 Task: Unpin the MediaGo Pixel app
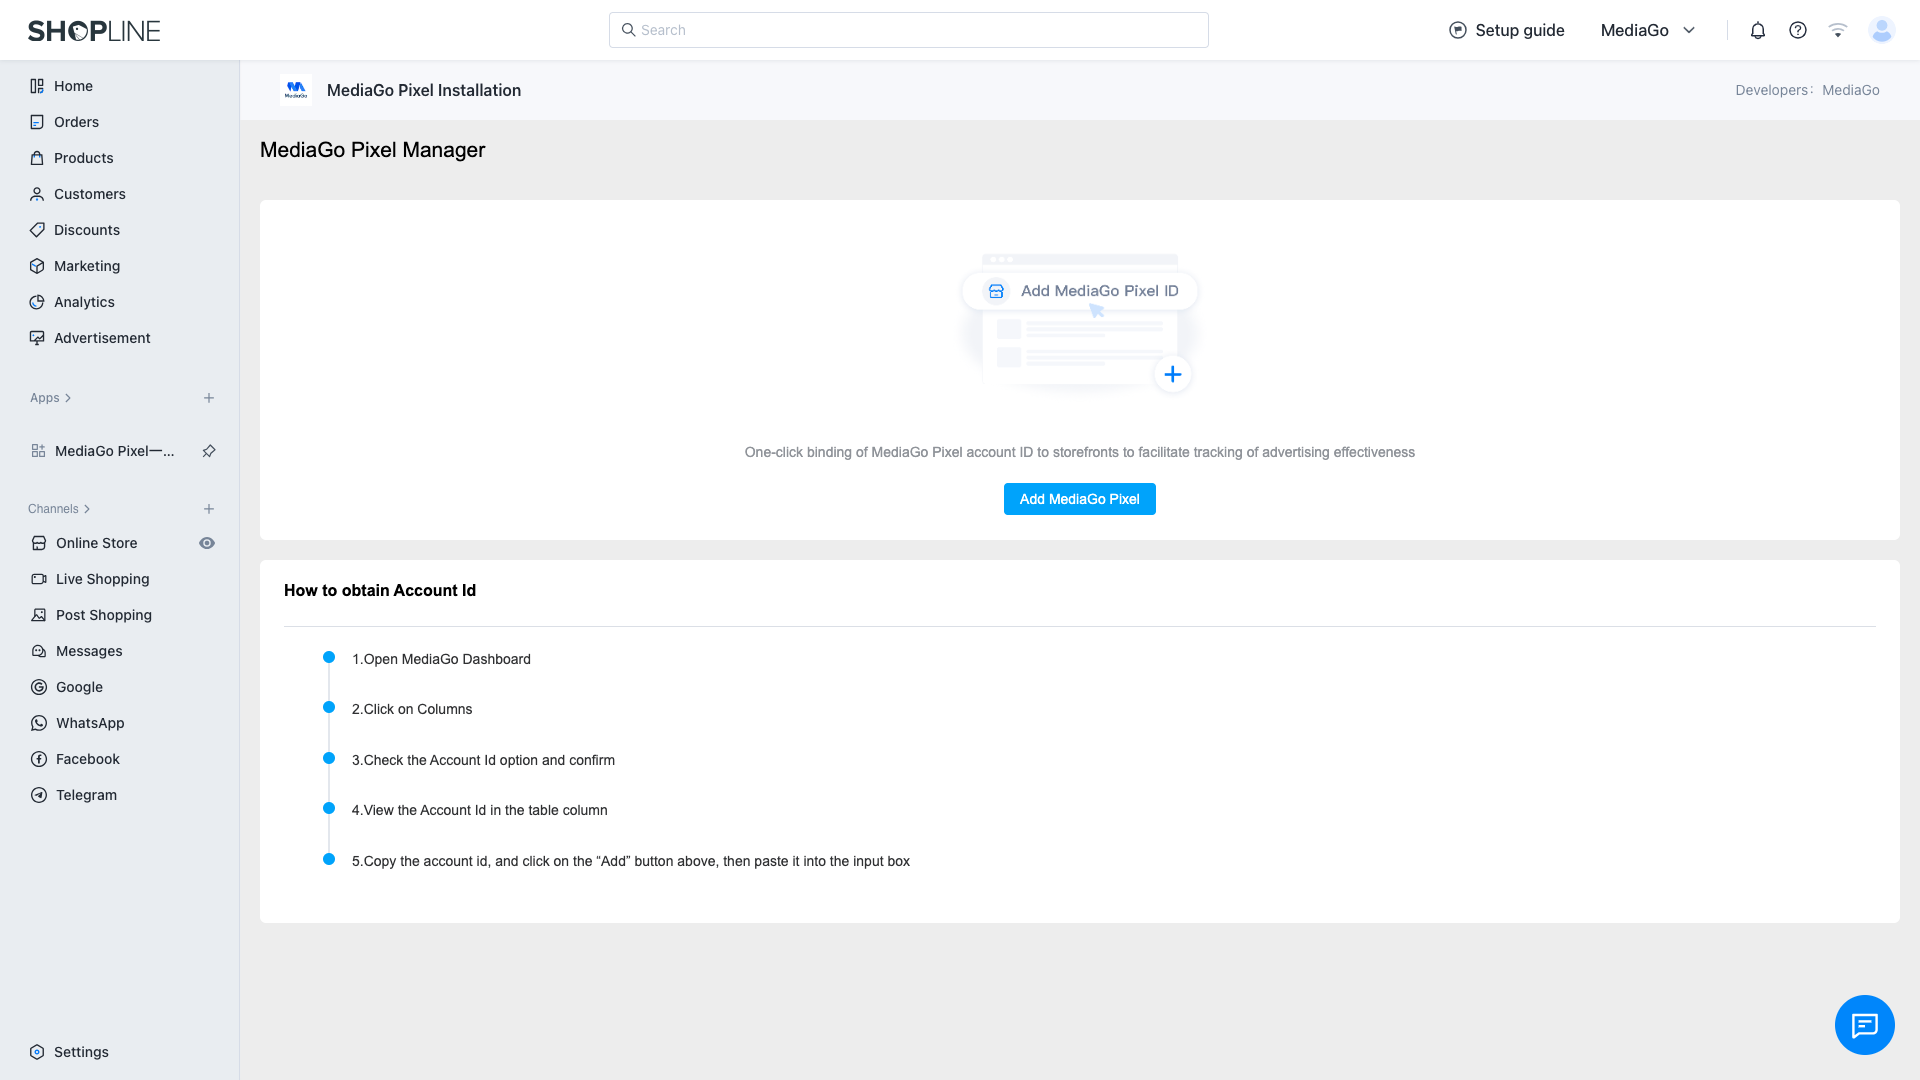(209, 451)
